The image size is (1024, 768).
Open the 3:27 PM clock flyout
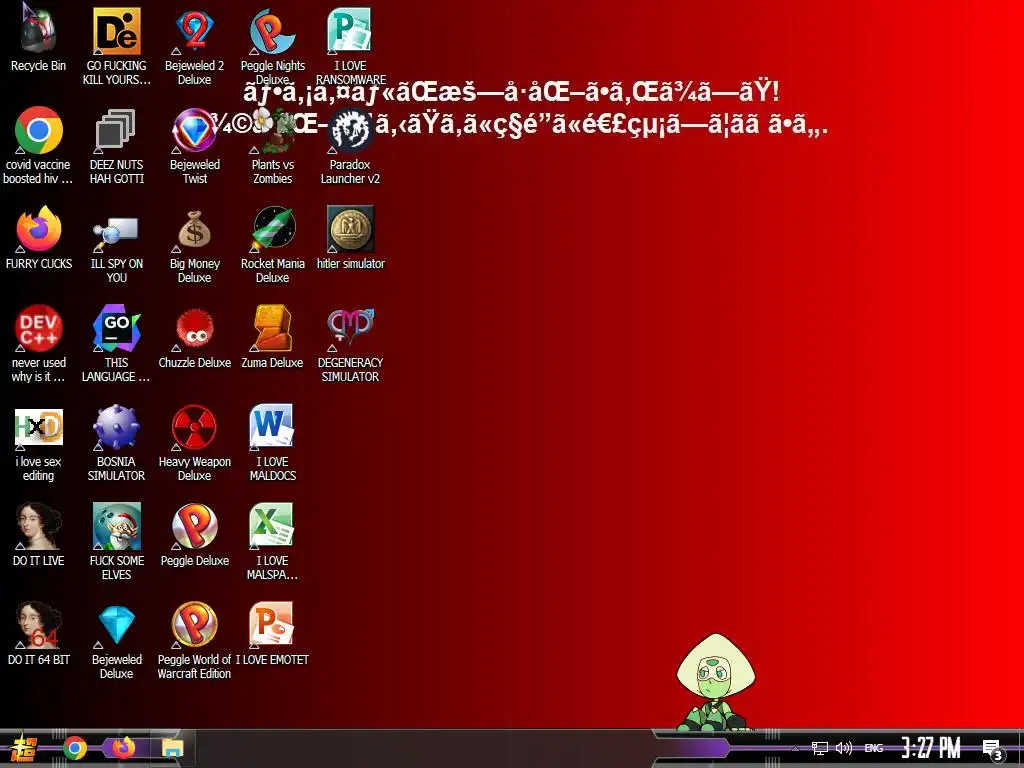coord(931,748)
